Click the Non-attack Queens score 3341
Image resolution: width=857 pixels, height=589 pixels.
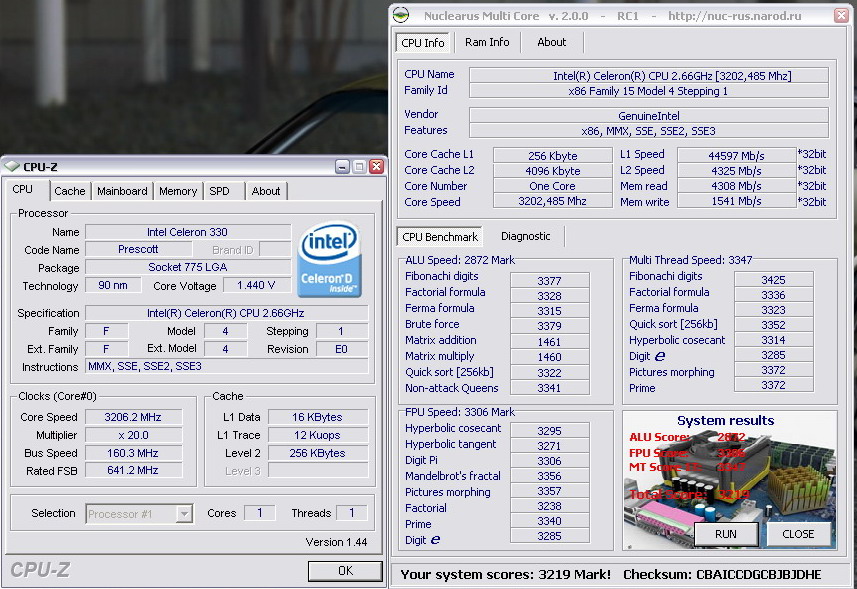(x=549, y=388)
